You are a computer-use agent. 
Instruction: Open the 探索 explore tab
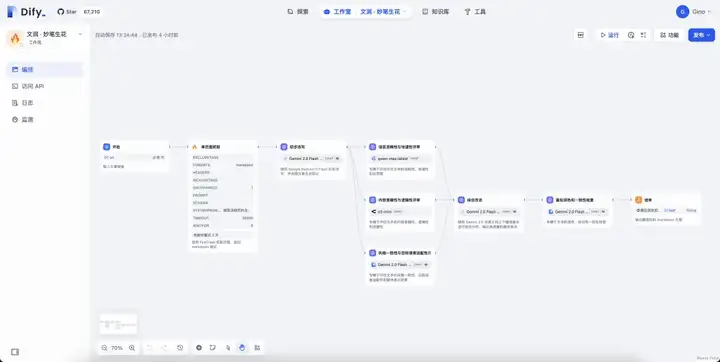pyautogui.click(x=298, y=12)
